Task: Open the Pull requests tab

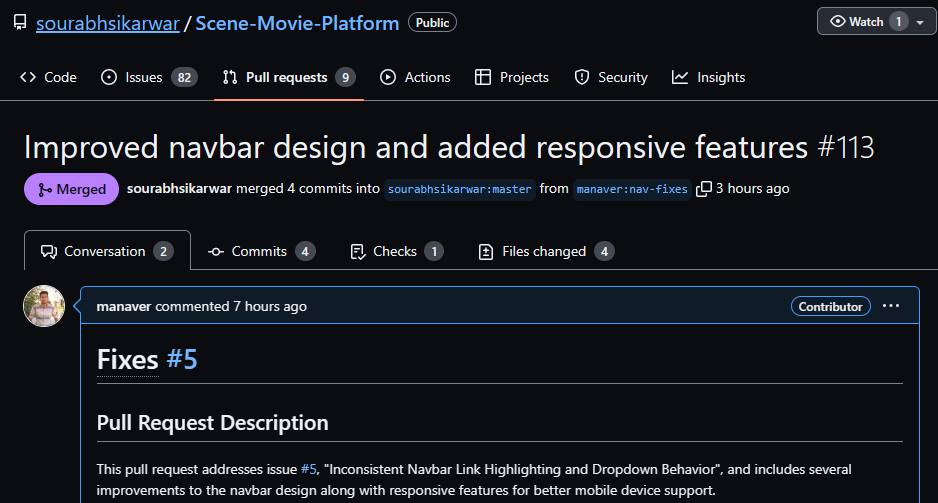Action: 289,77
